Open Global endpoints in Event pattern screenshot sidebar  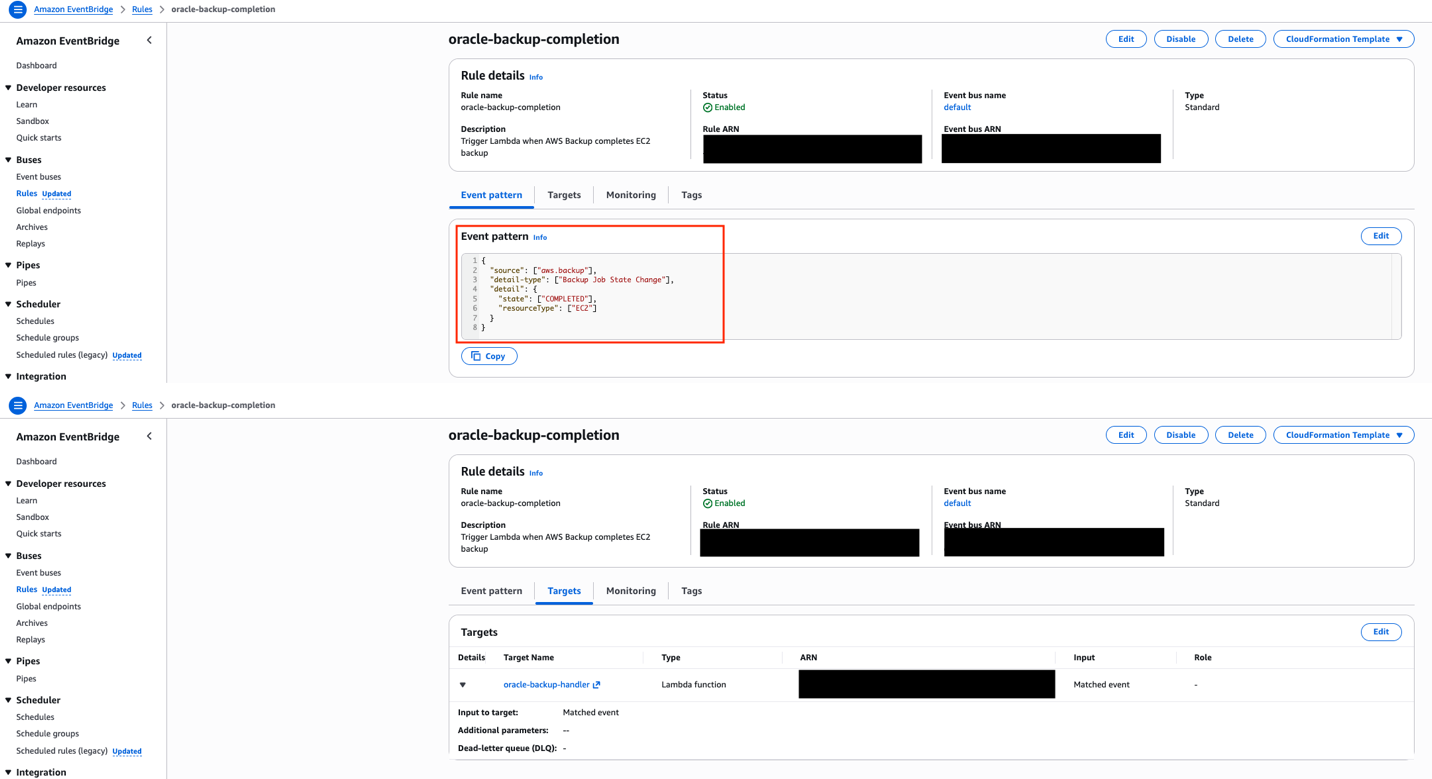(x=48, y=211)
